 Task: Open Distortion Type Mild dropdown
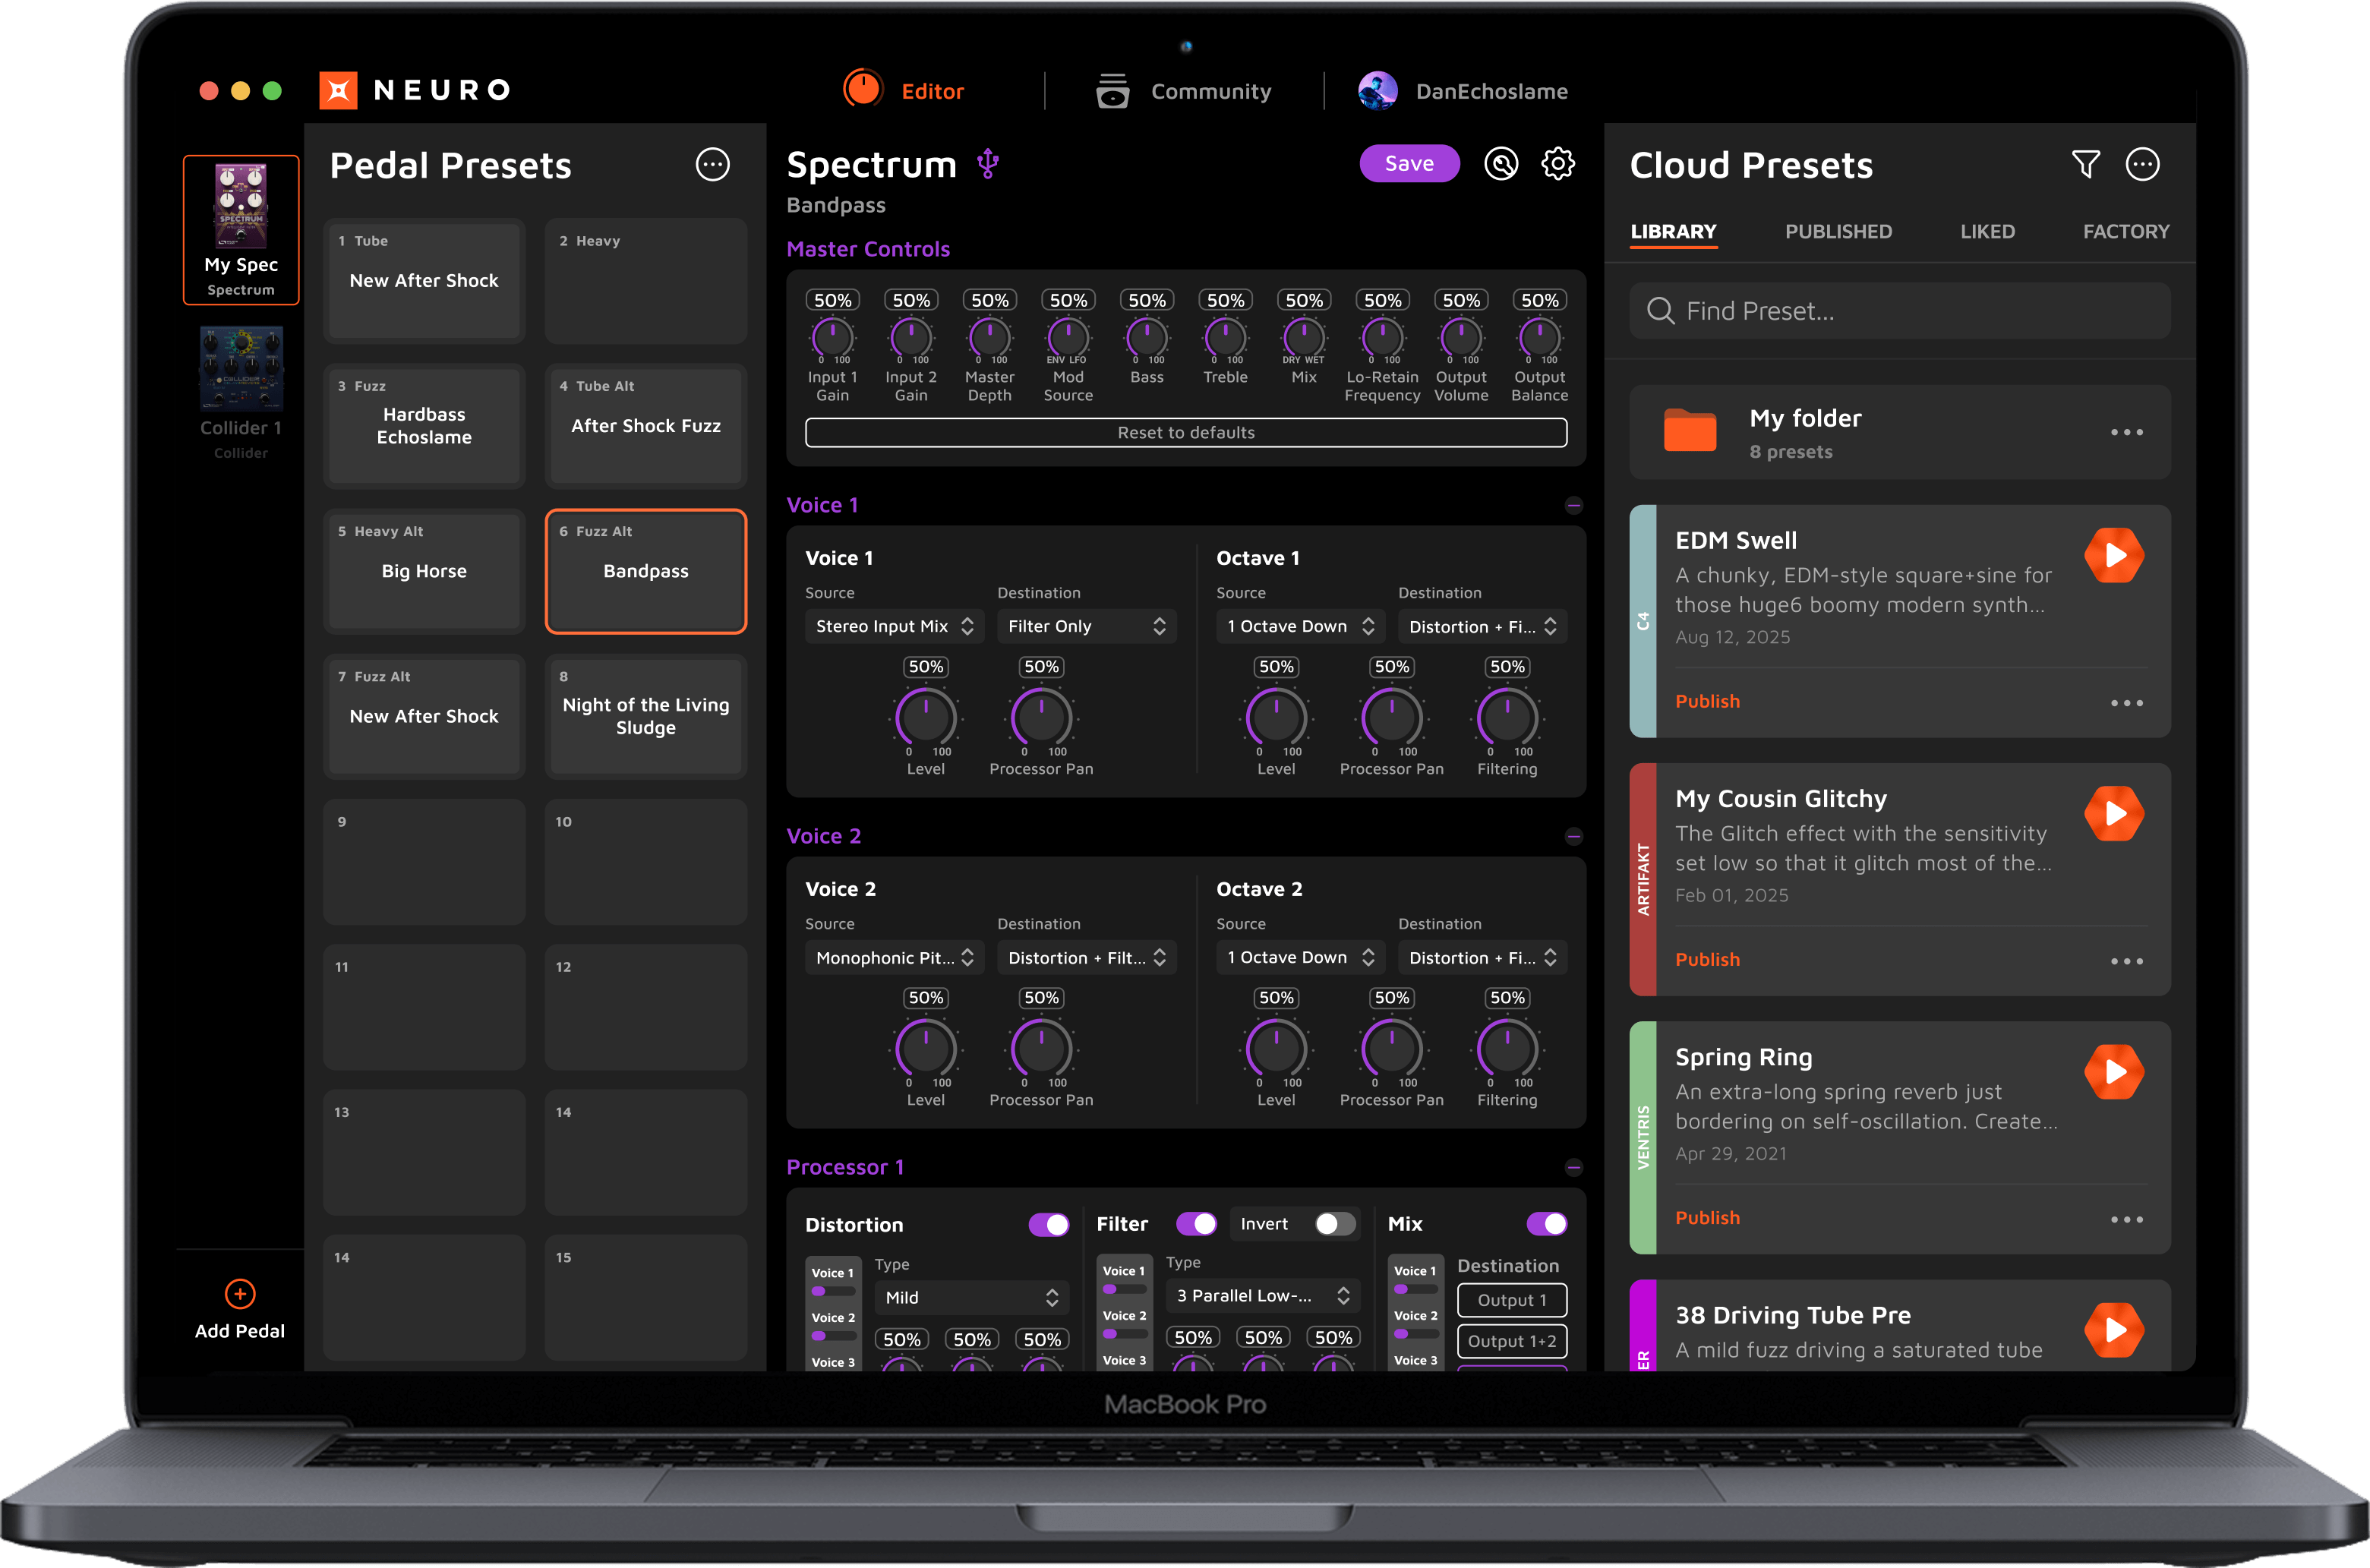(970, 1298)
